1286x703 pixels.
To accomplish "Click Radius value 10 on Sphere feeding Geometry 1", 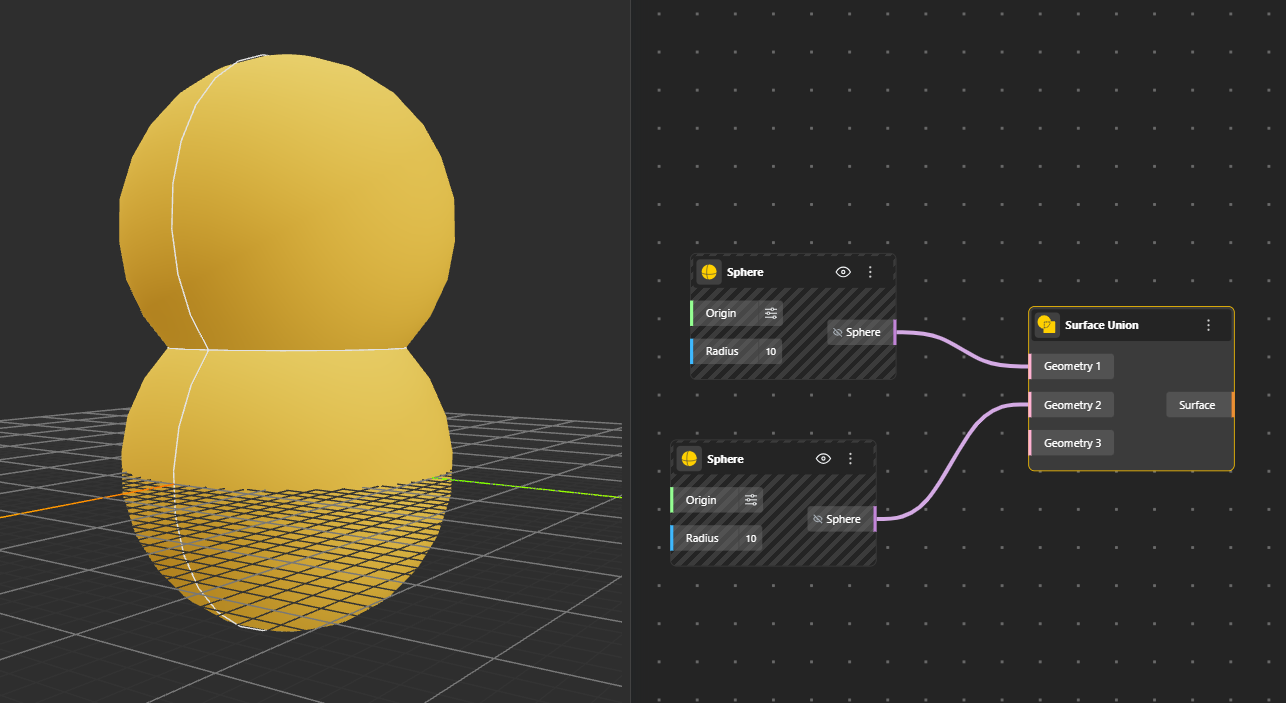I will point(771,351).
